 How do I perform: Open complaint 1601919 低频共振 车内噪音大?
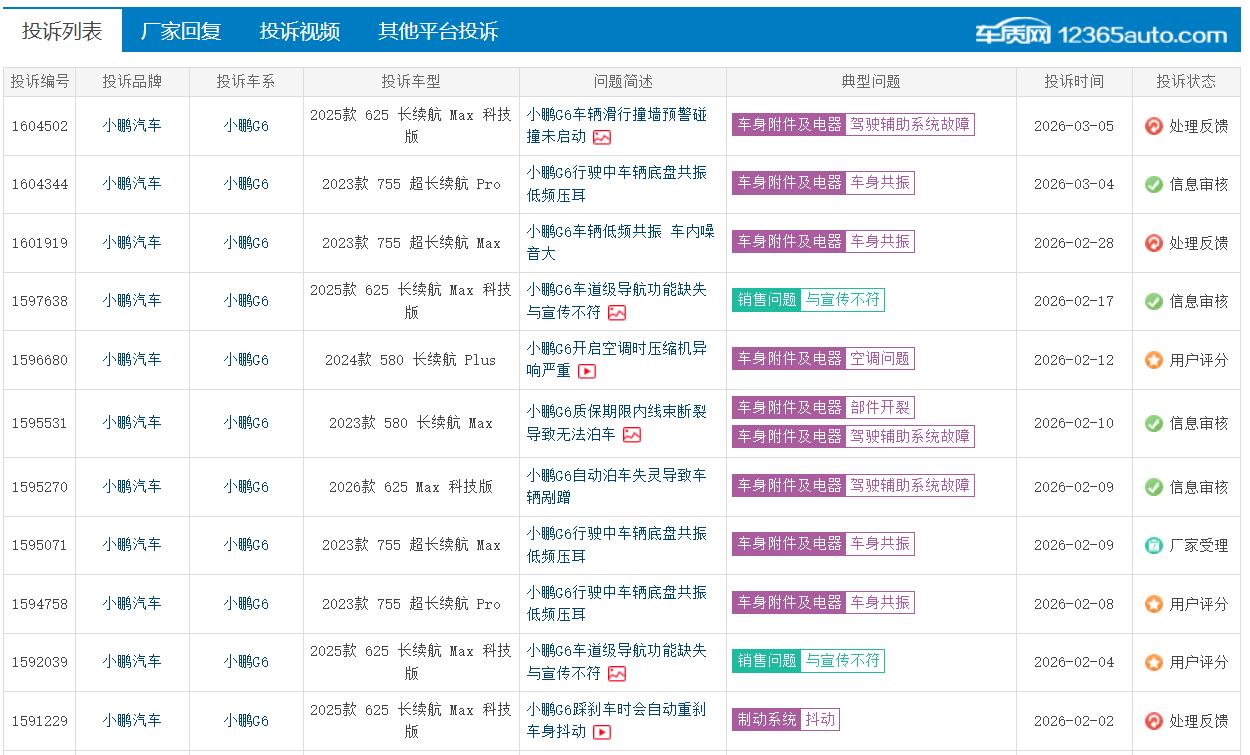point(621,242)
